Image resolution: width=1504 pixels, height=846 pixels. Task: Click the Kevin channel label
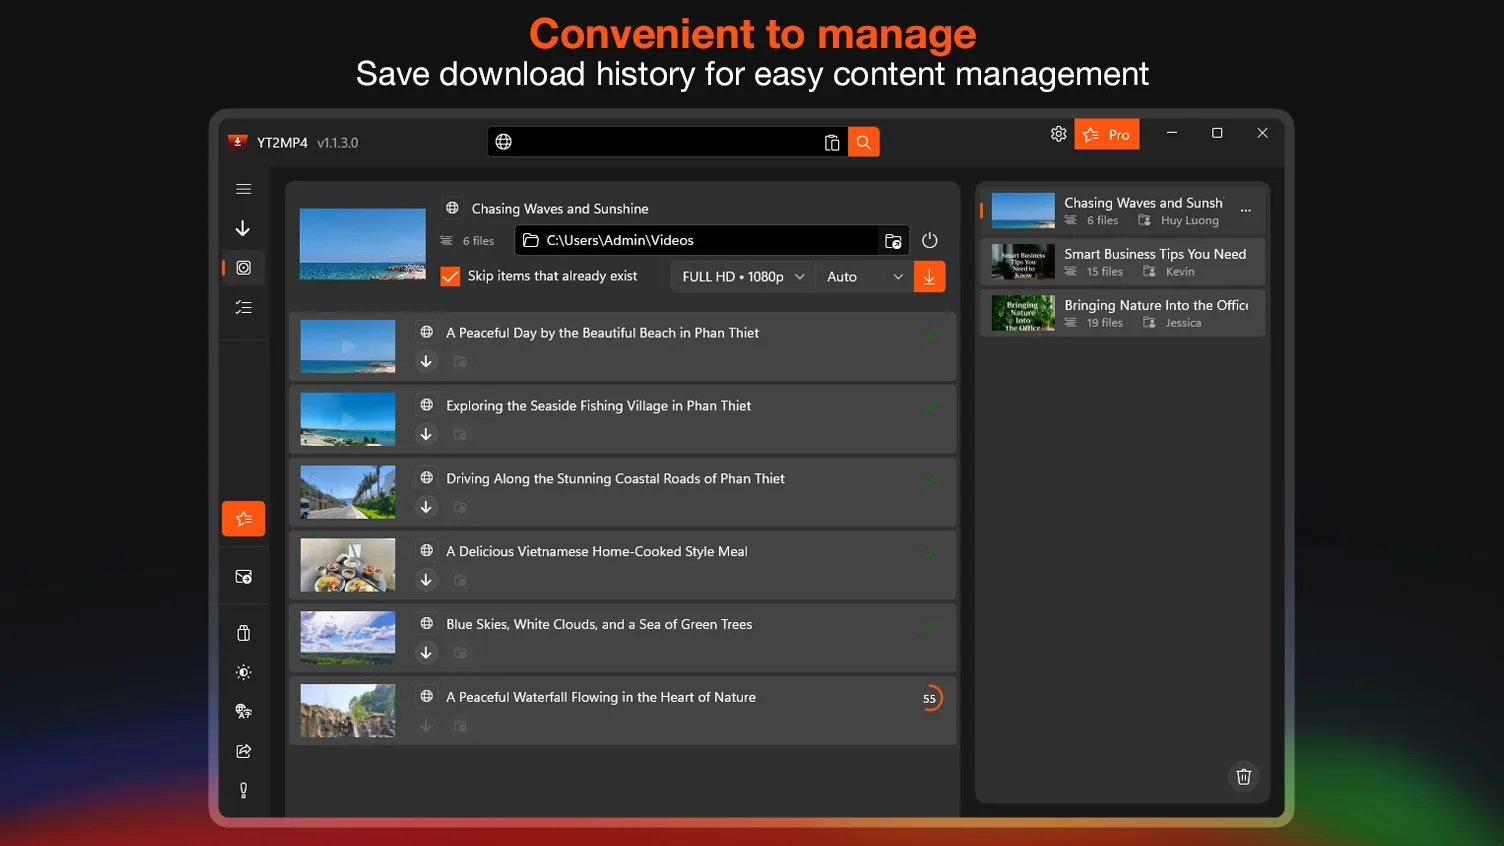(x=1180, y=272)
